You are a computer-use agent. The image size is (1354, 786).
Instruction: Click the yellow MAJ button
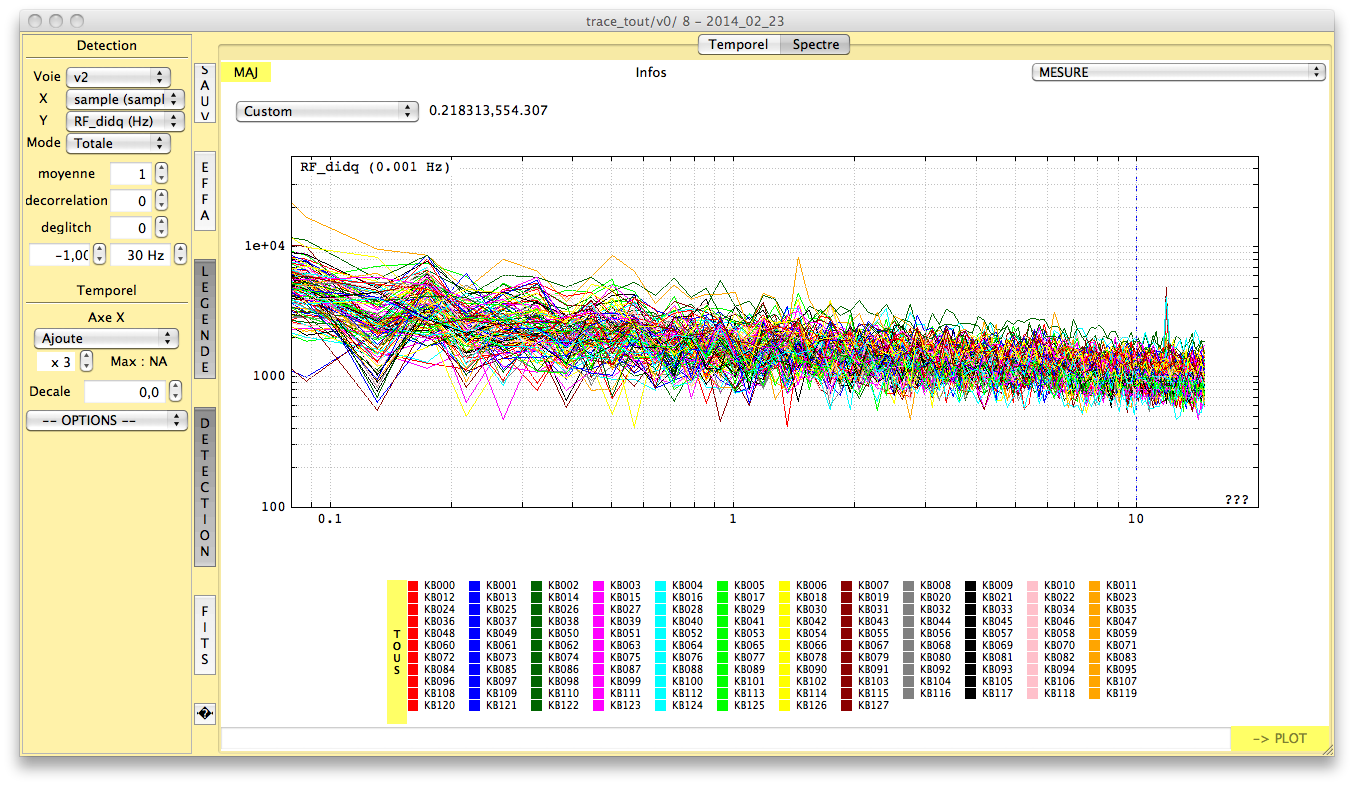(246, 72)
